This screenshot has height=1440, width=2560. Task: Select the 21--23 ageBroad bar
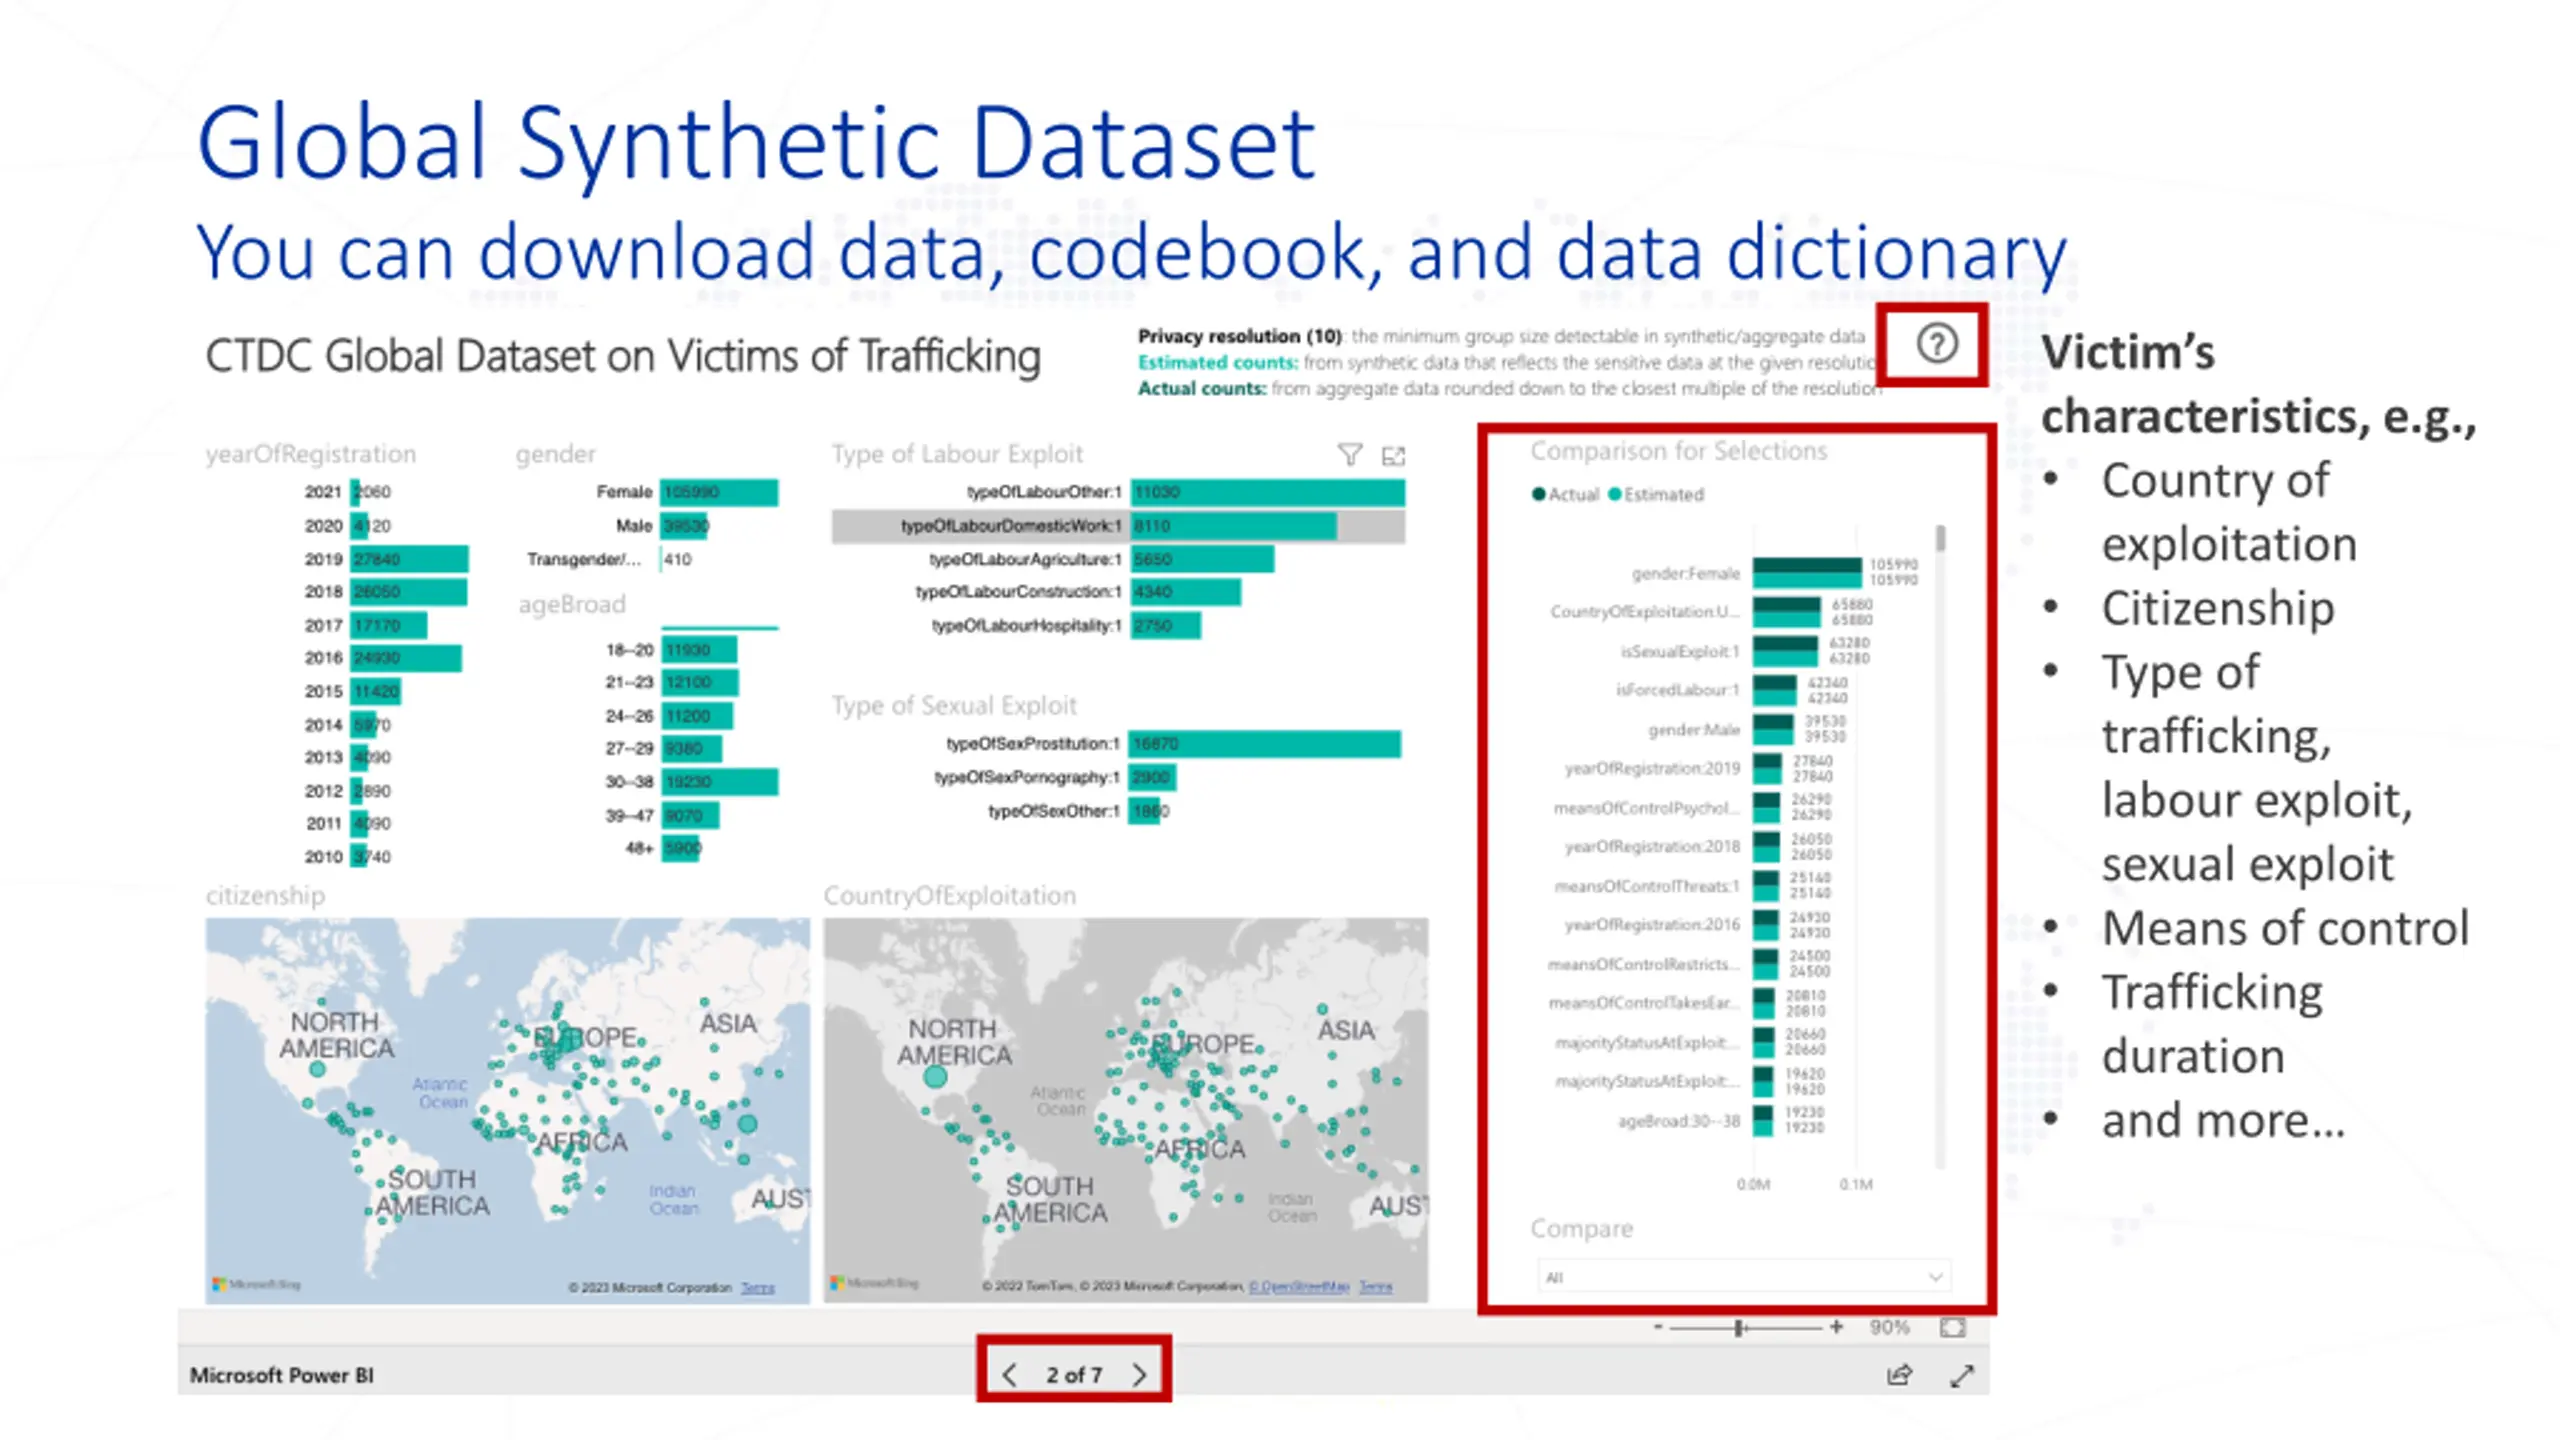[700, 682]
